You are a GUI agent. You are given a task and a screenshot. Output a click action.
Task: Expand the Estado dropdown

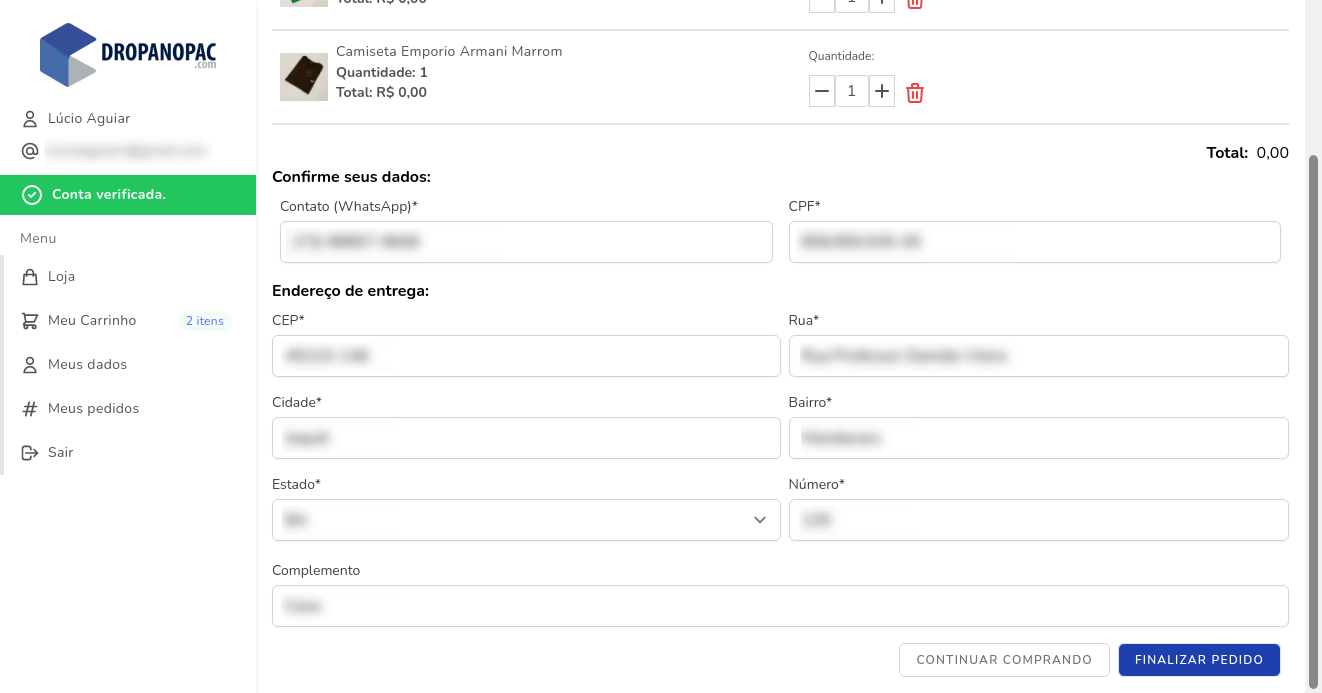[x=526, y=520]
